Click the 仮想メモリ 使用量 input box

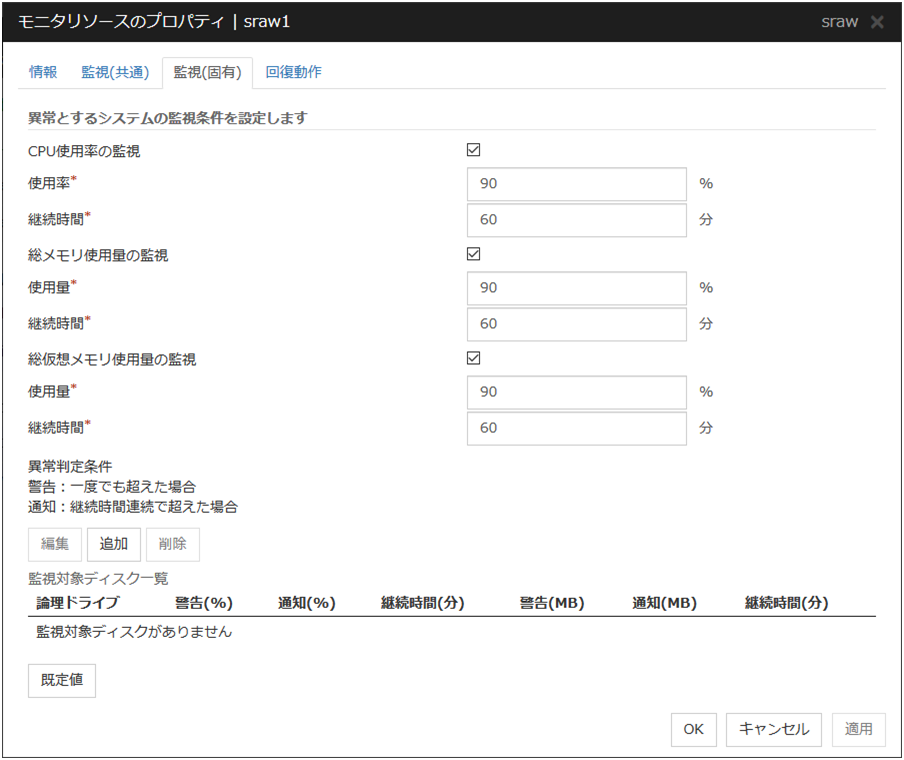pyautogui.click(x=576, y=392)
